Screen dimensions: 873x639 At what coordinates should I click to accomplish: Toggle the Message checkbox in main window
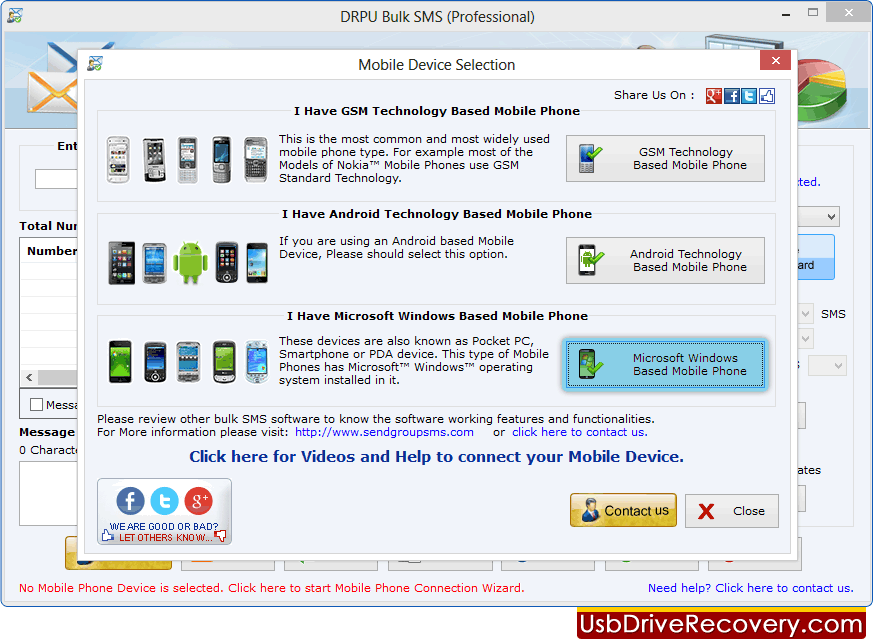coord(36,405)
